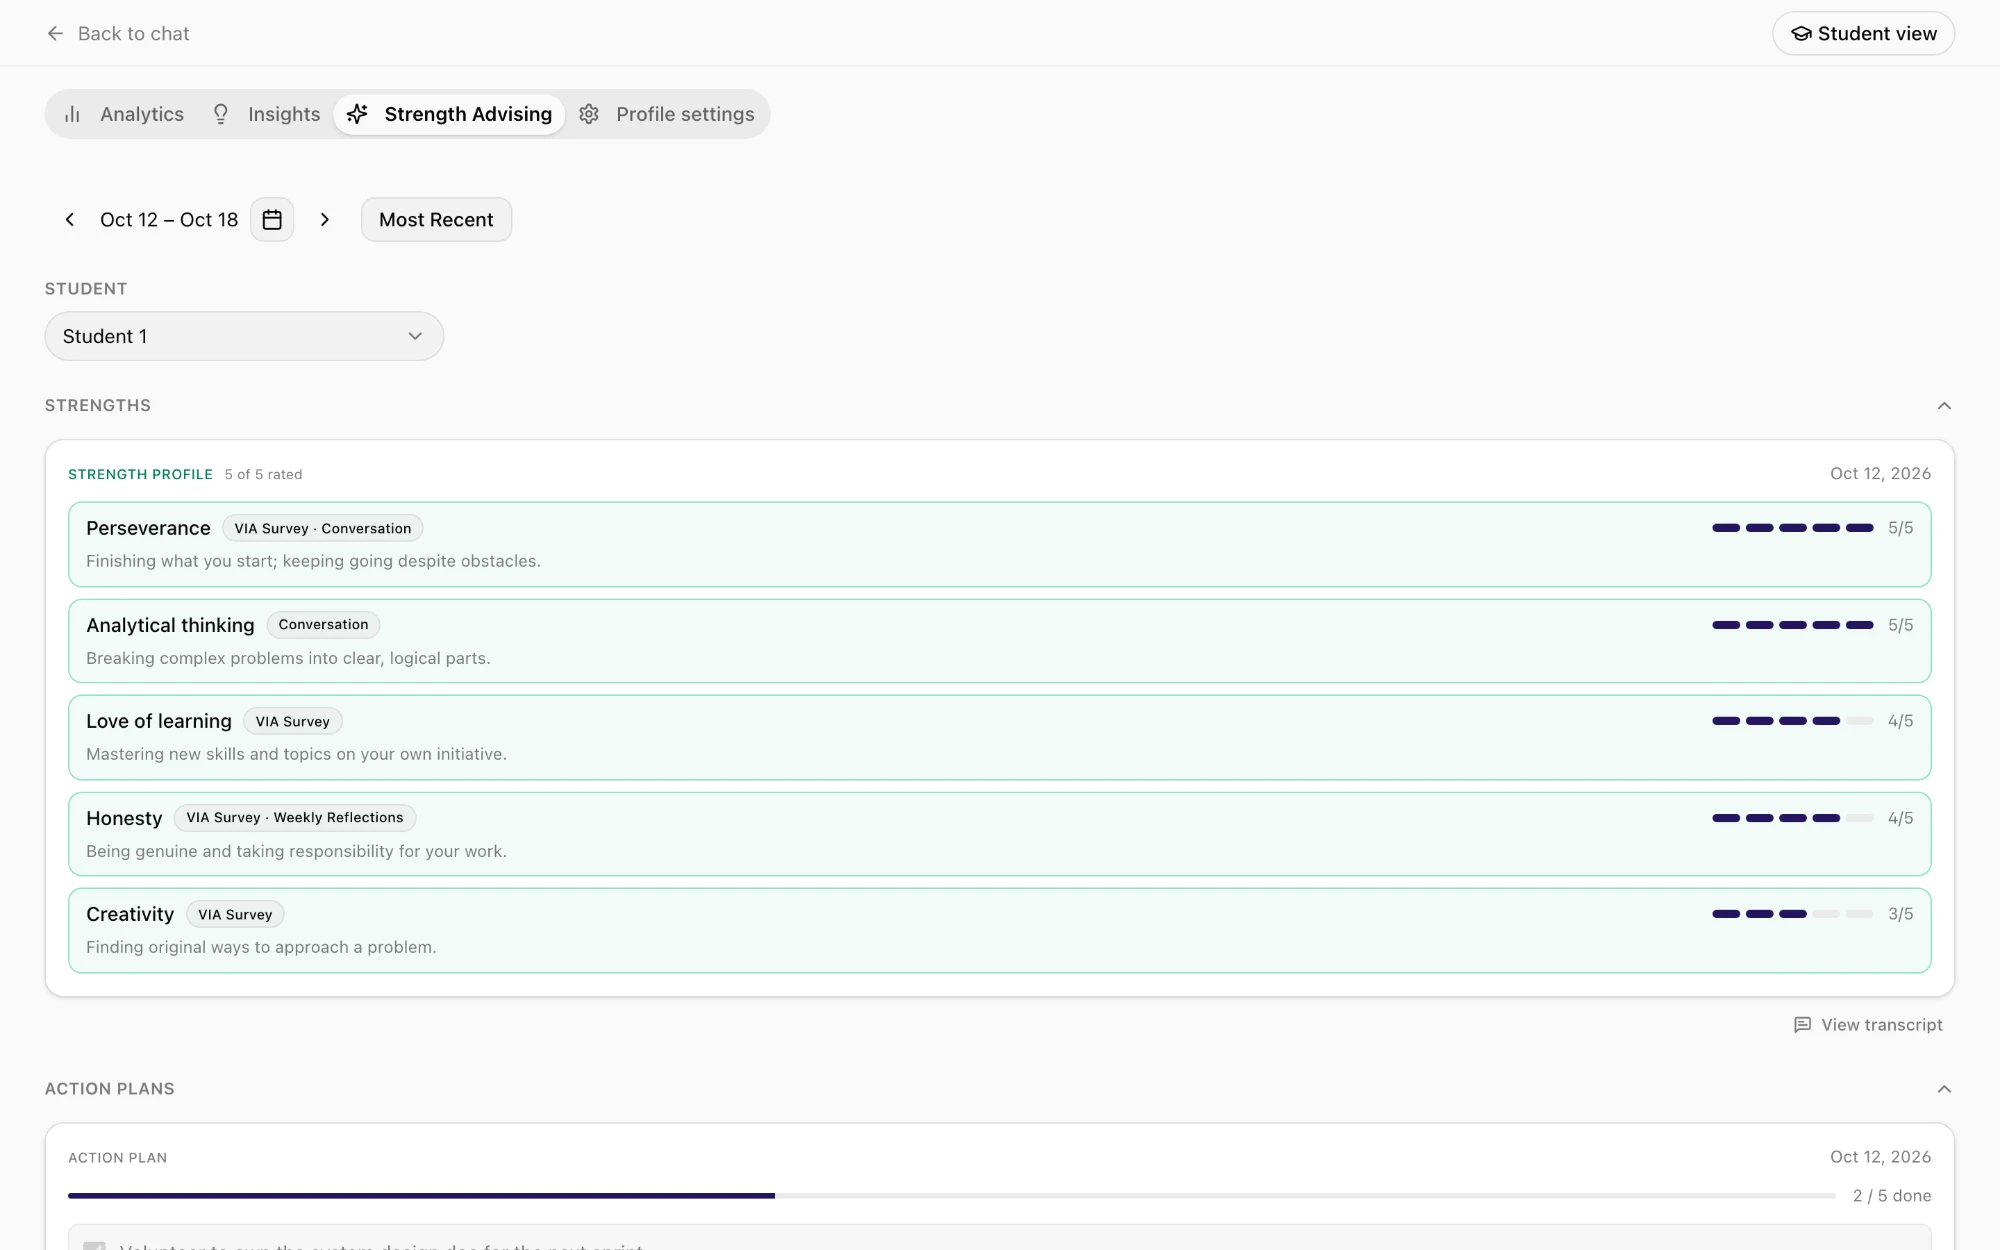Click the 2 / 5 done label
2000x1250 pixels.
click(x=1892, y=1196)
